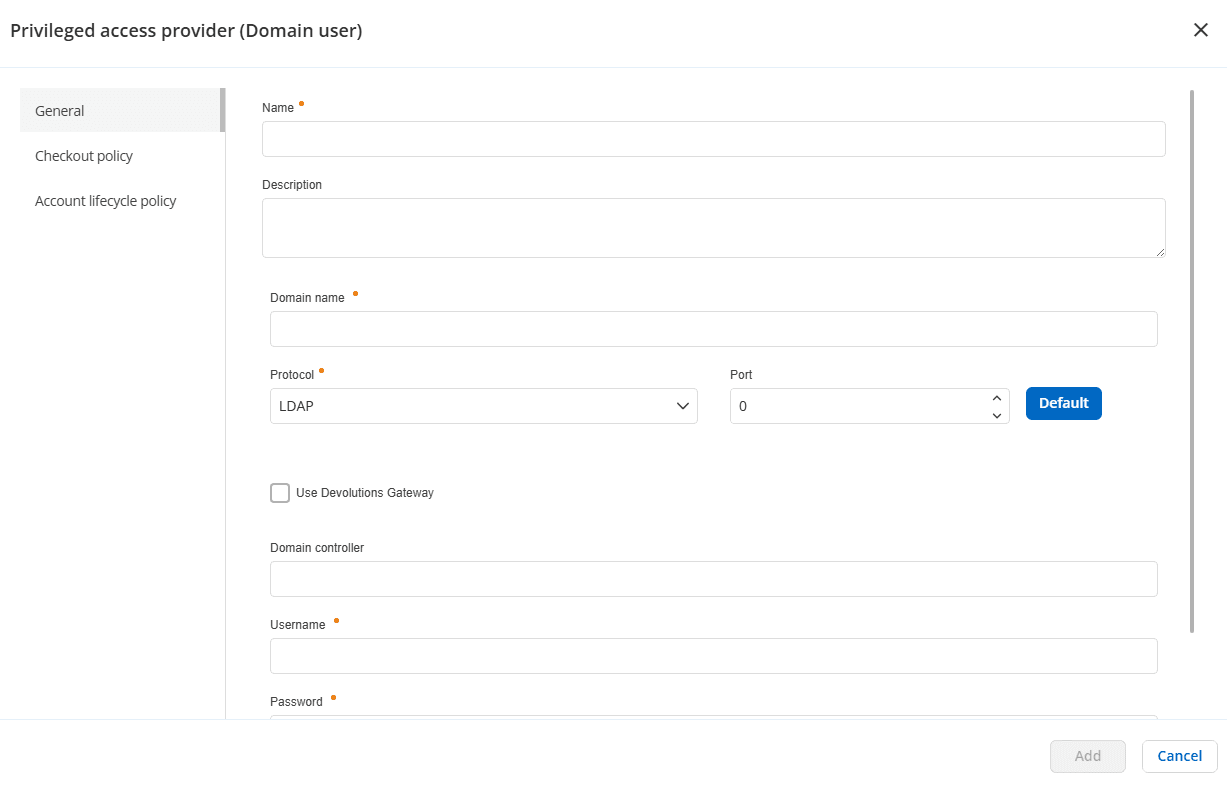This screenshot has height=787, width=1227.
Task: Focus the Domain controller field
Action: [713, 579]
